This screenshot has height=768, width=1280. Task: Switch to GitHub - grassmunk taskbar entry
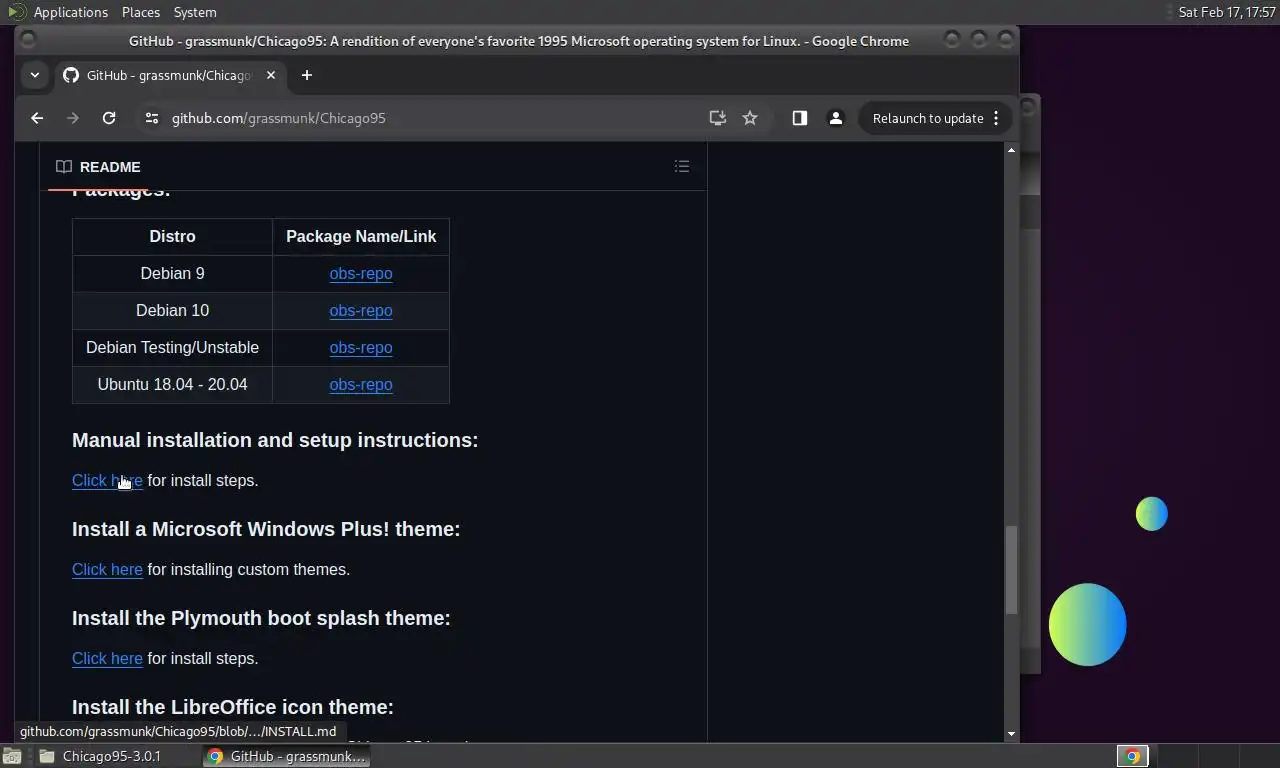click(x=287, y=756)
